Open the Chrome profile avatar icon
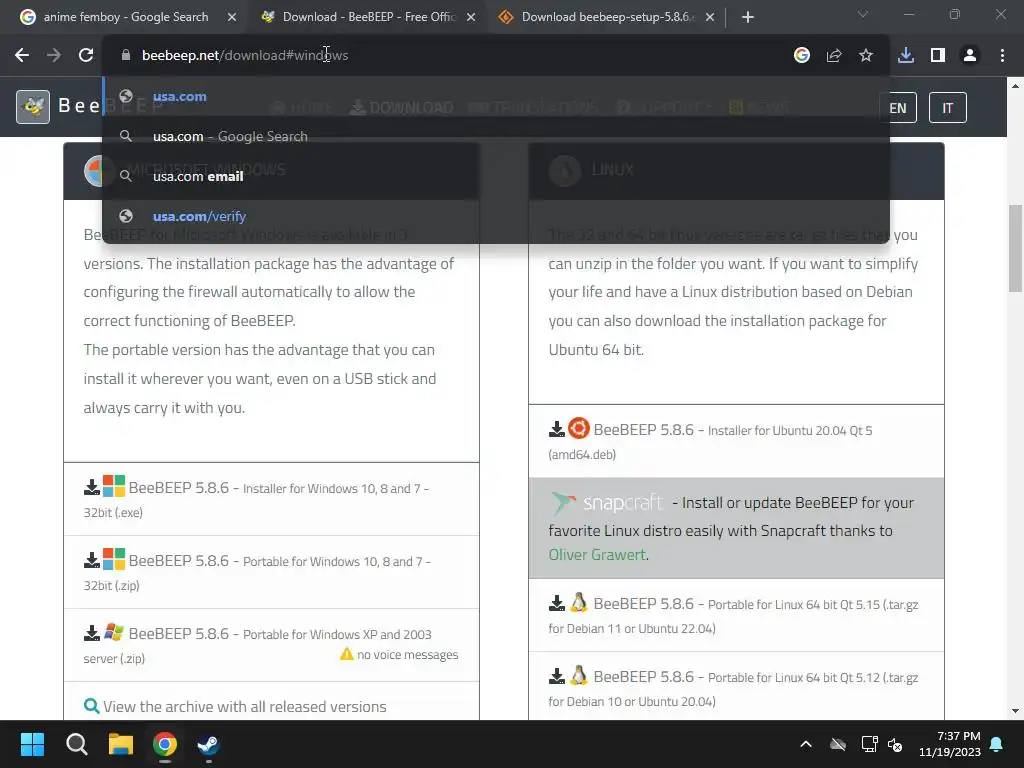This screenshot has height=768, width=1024. tap(970, 56)
